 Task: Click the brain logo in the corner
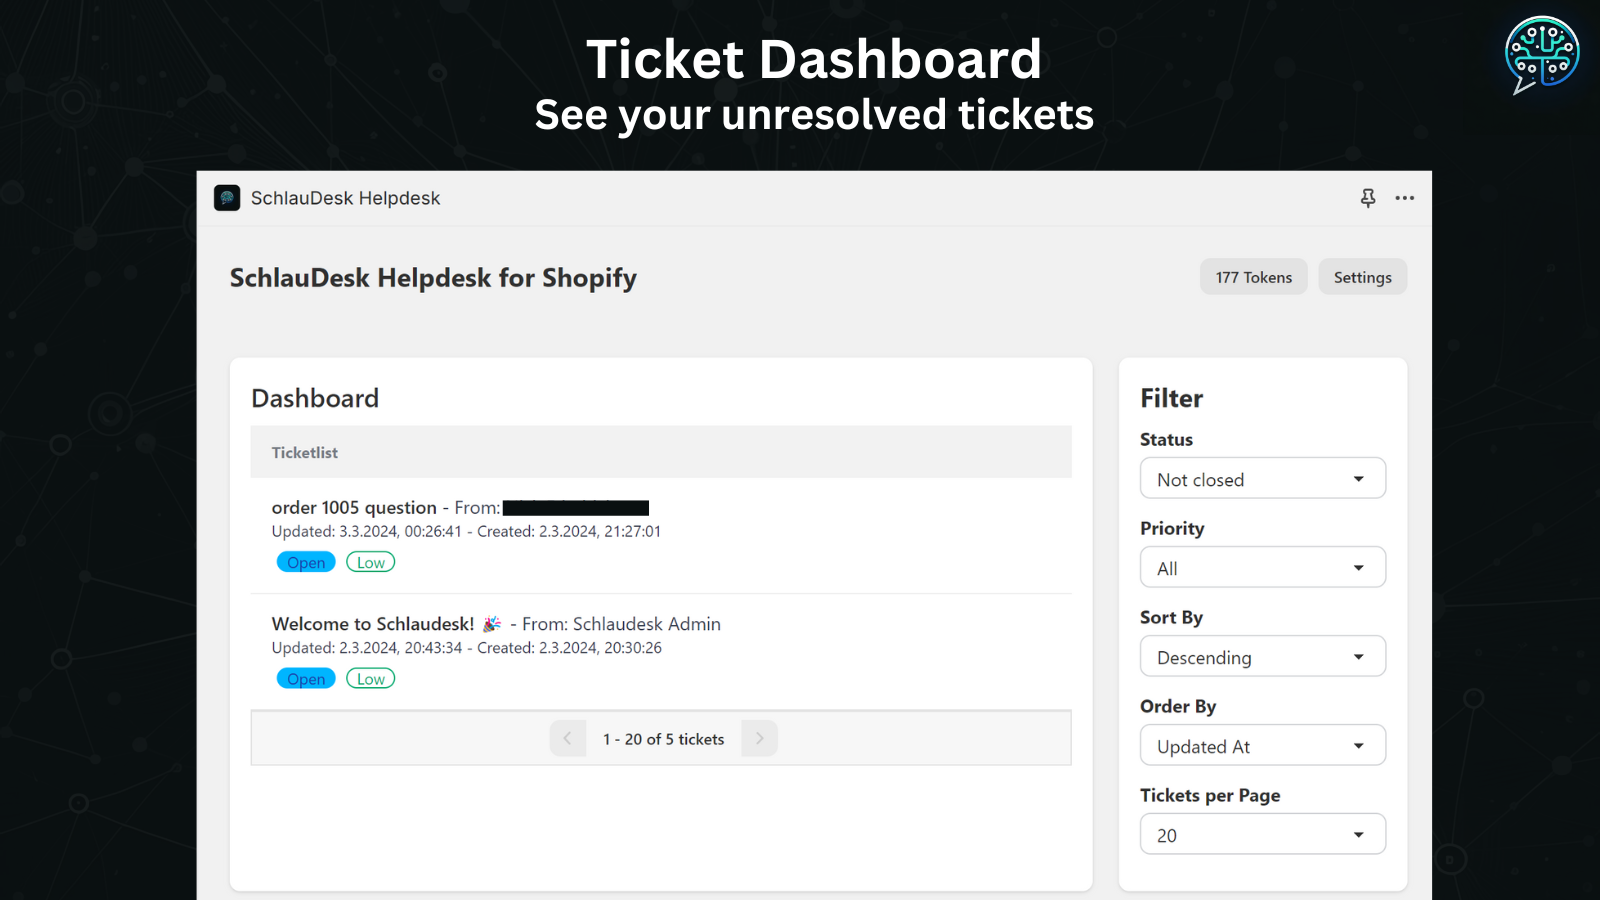[x=1541, y=54]
